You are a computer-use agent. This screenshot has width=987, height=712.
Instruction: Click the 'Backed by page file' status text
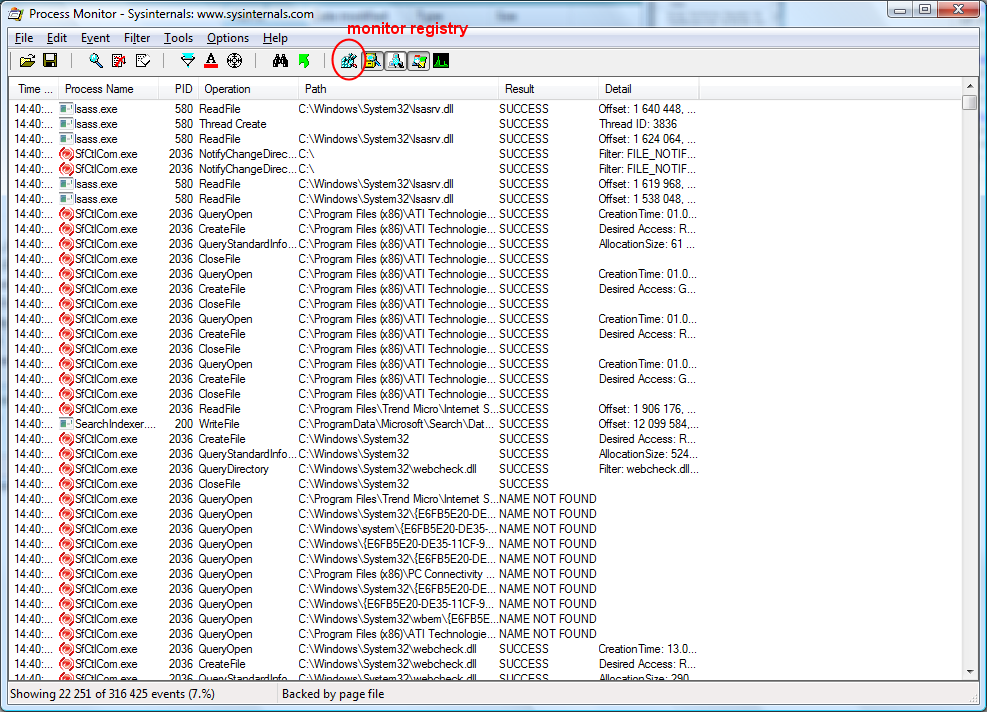coord(333,694)
